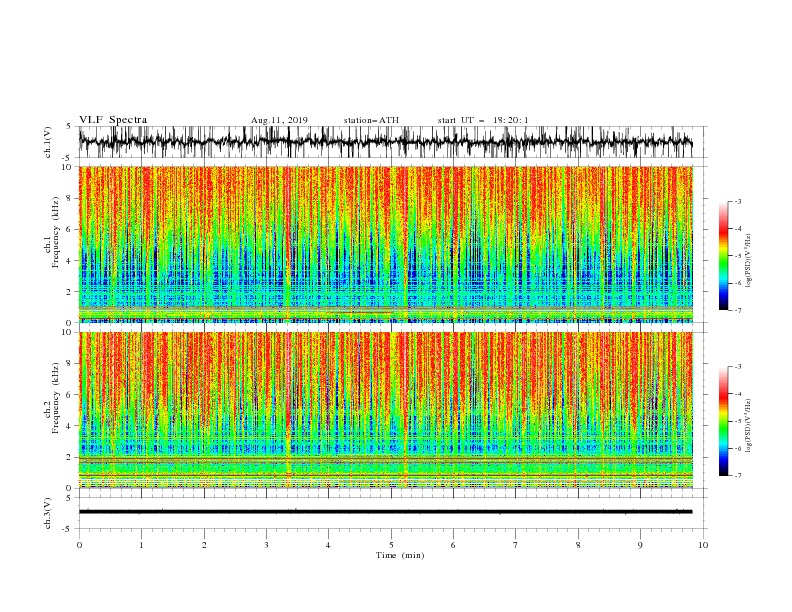Viewport: 792px width, 612px height.
Task: Click the ch.2 spectrogram panel
Action: click(x=386, y=410)
